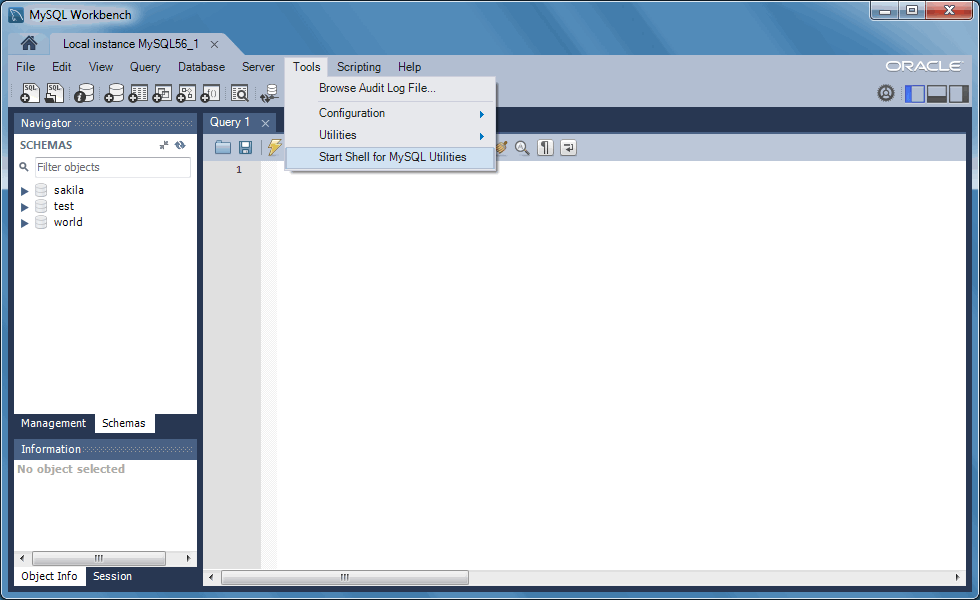Click the new SQL tab icon
This screenshot has height=600, width=980.
pos(30,93)
